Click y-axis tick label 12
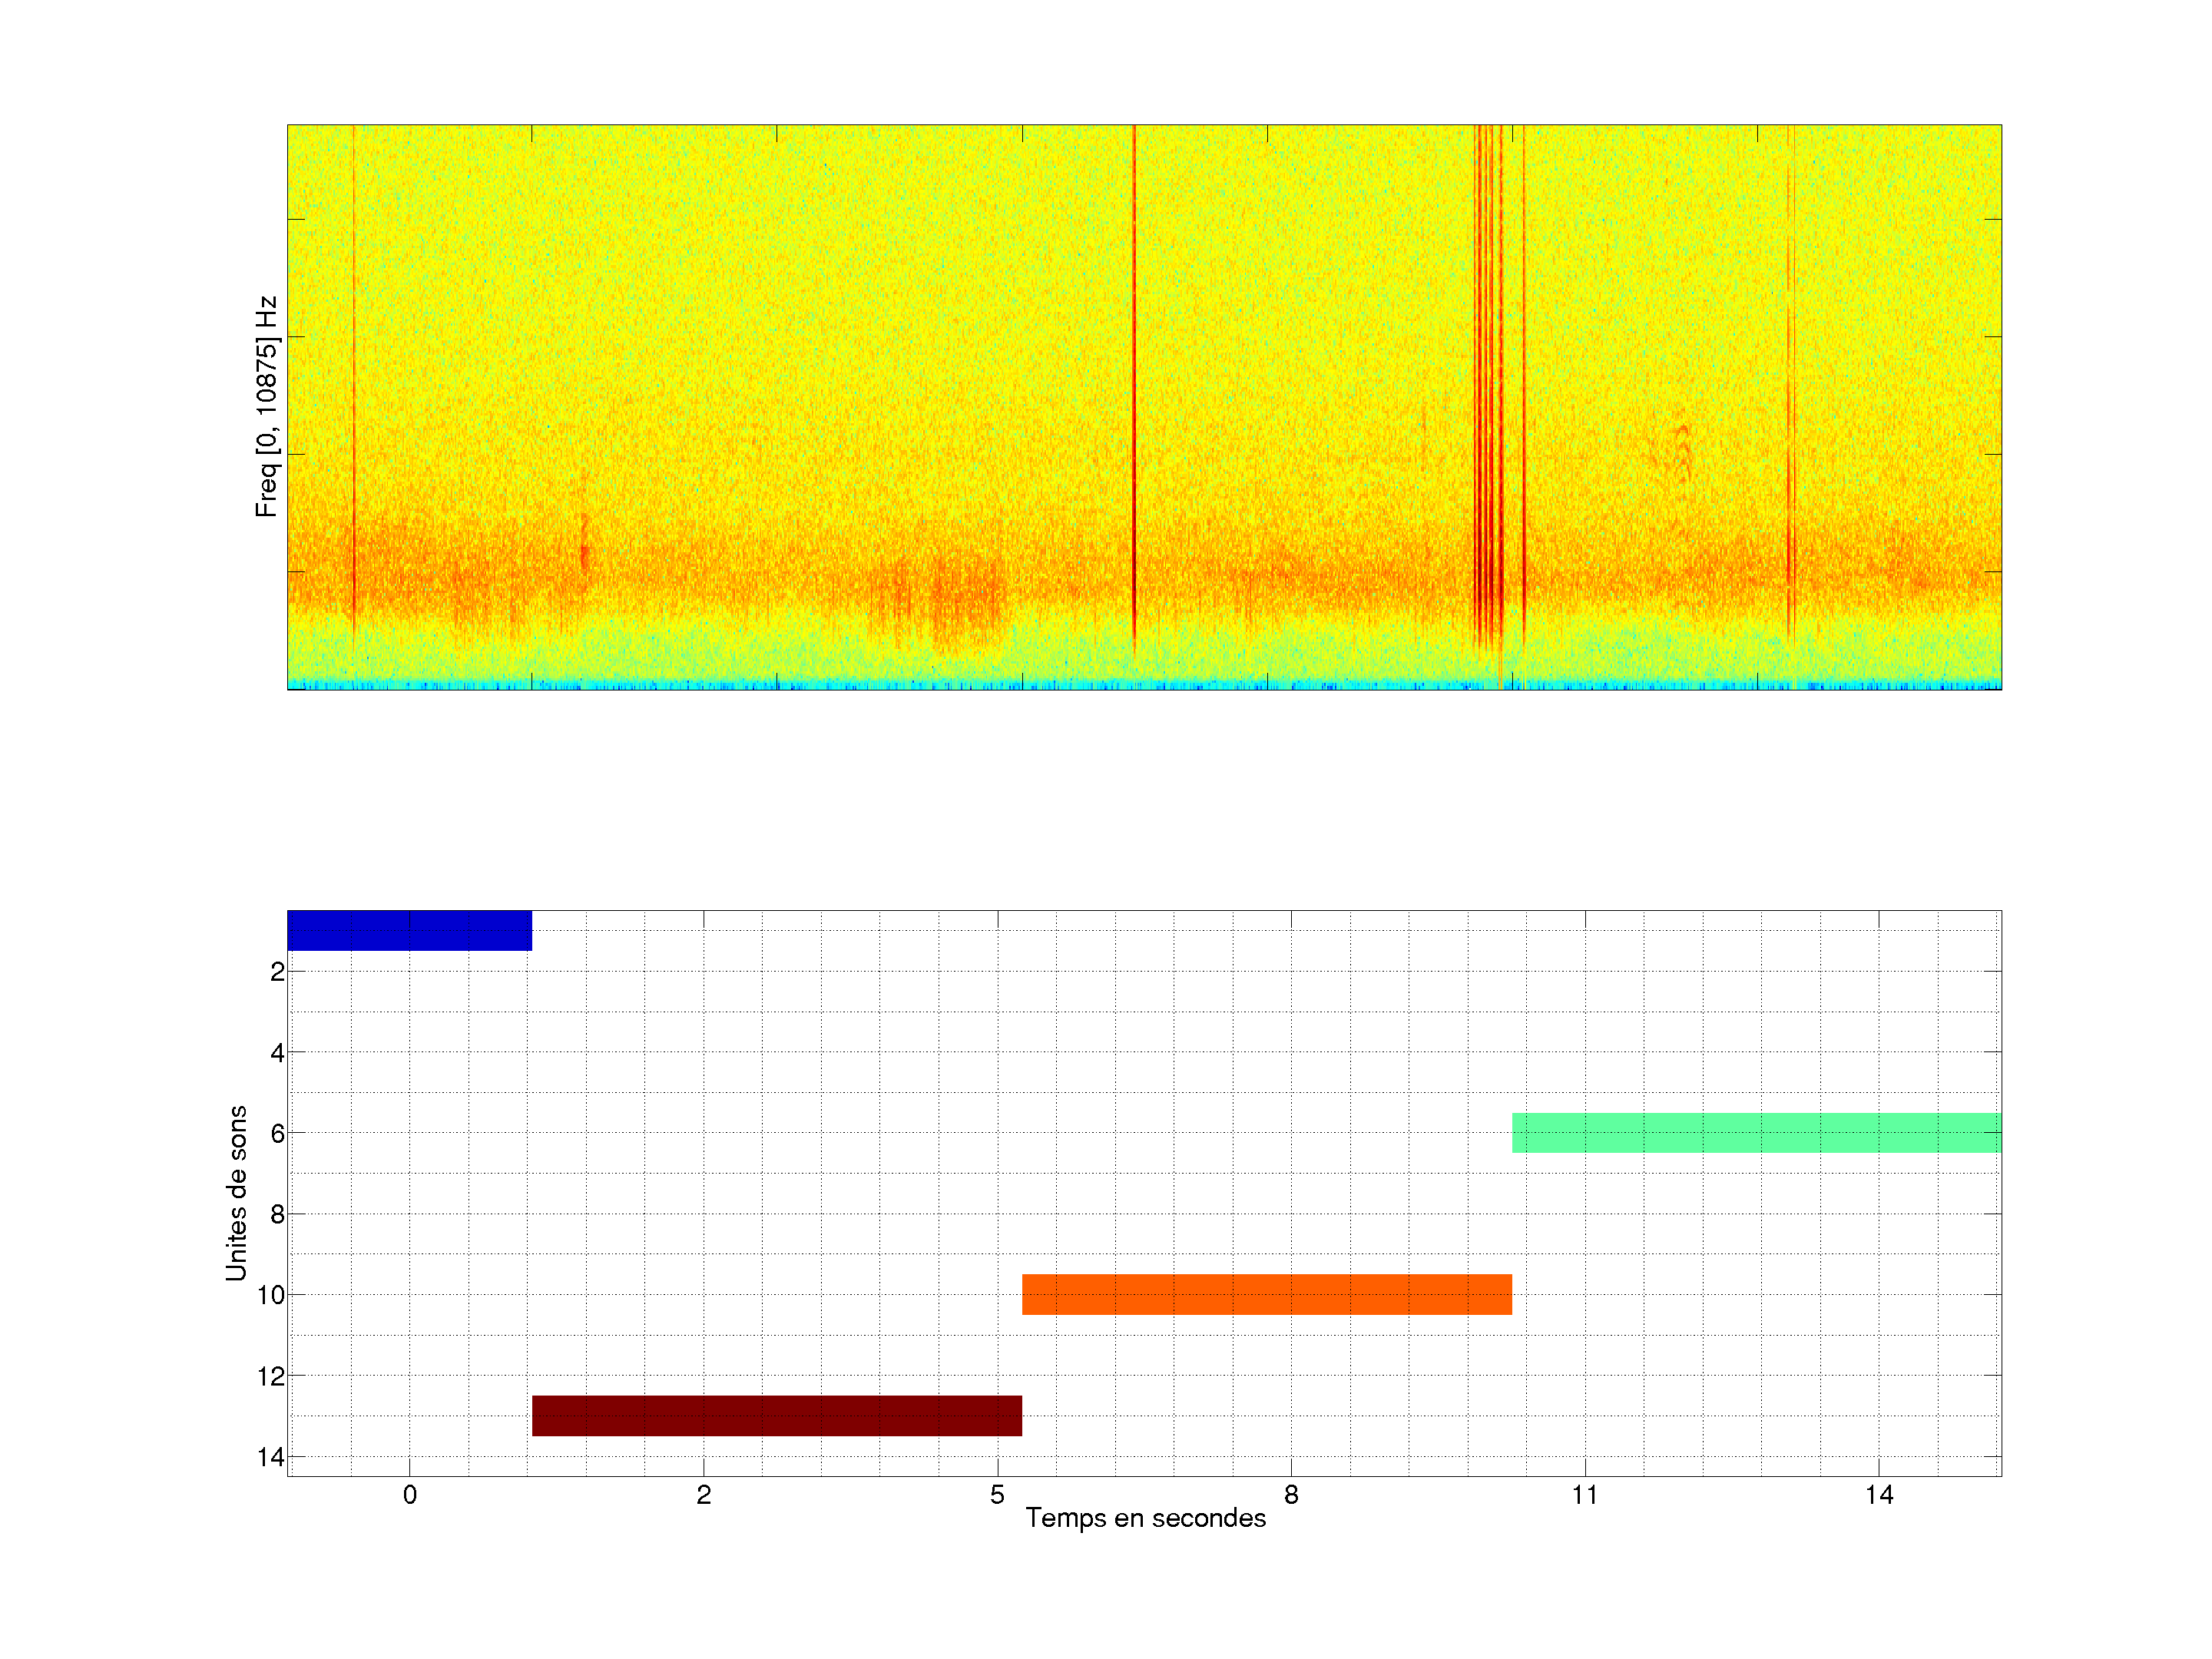Screen dimensions: 2212x1659 pyautogui.click(x=271, y=1377)
